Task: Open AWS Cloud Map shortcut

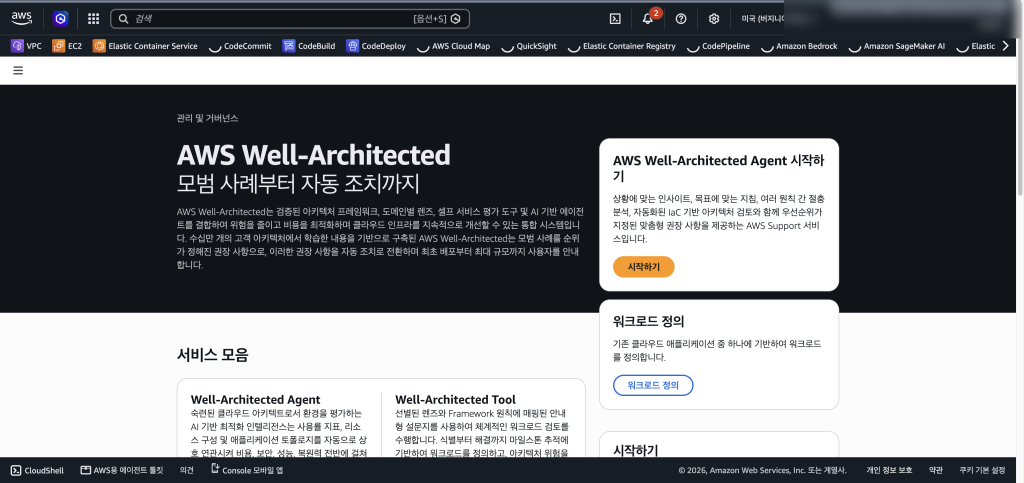Action: (453, 46)
